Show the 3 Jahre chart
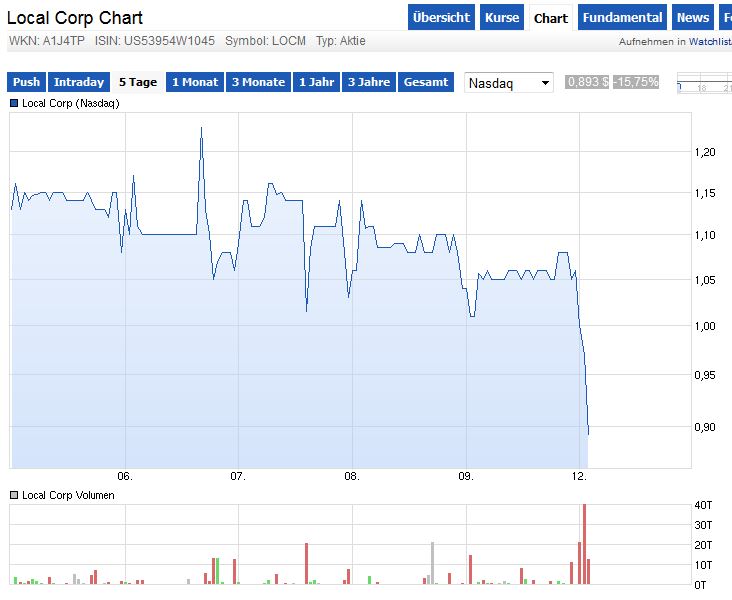This screenshot has width=732, height=600. tap(368, 82)
